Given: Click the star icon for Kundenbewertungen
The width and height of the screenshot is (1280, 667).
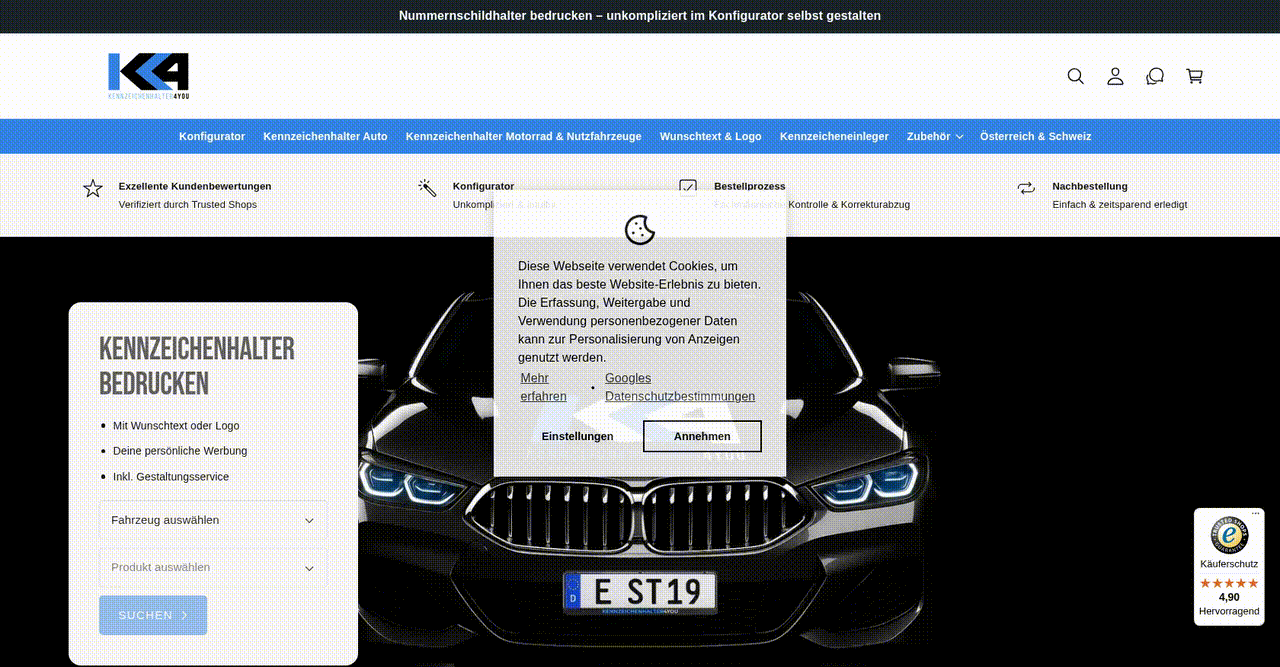Looking at the screenshot, I should click(93, 188).
